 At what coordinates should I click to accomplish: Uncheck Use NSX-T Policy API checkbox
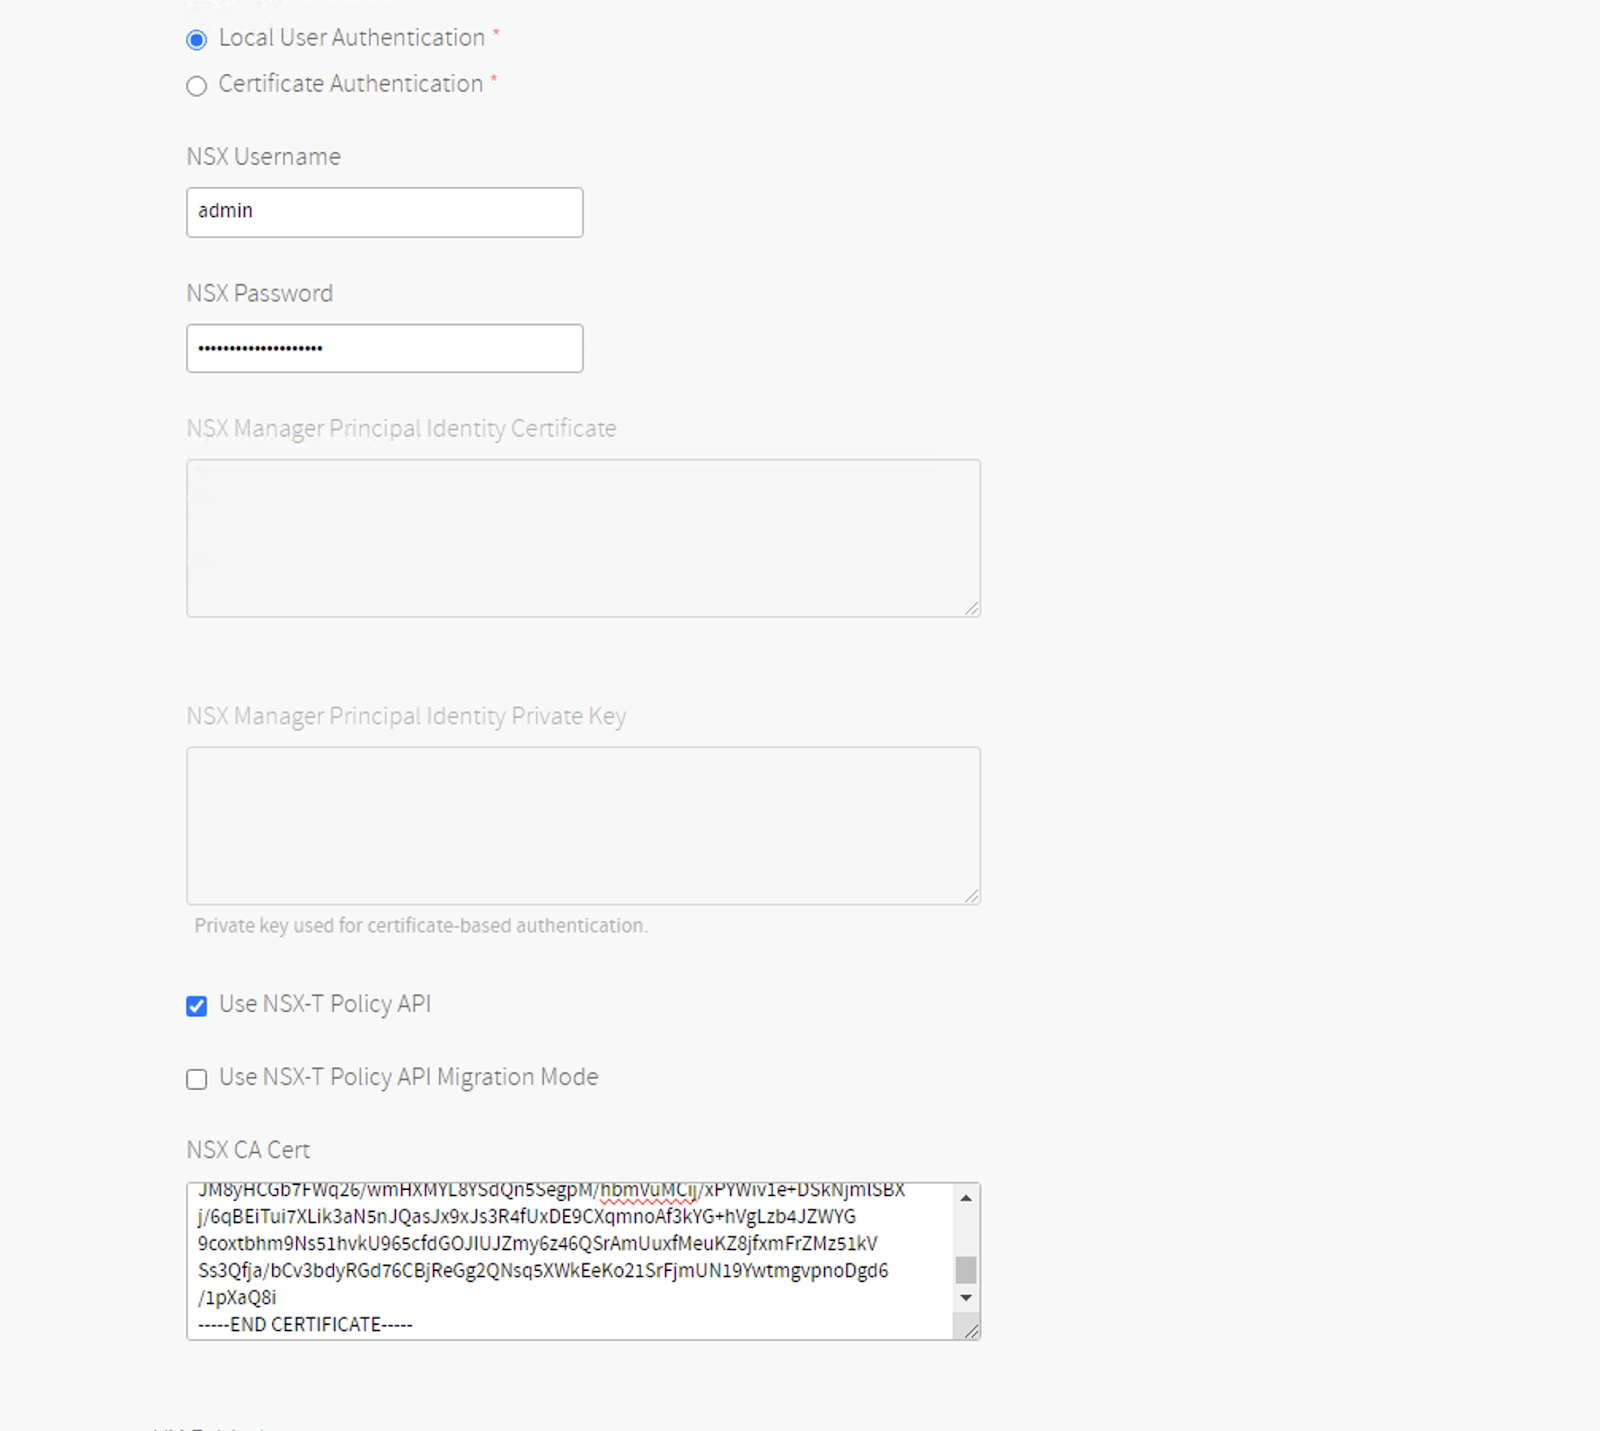[197, 1006]
